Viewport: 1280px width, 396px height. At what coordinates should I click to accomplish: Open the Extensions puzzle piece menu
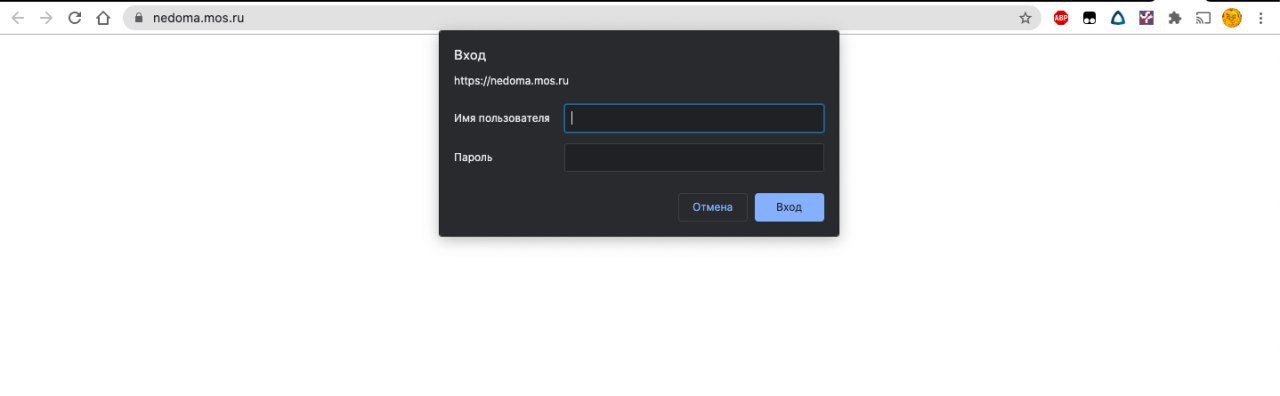1175,18
